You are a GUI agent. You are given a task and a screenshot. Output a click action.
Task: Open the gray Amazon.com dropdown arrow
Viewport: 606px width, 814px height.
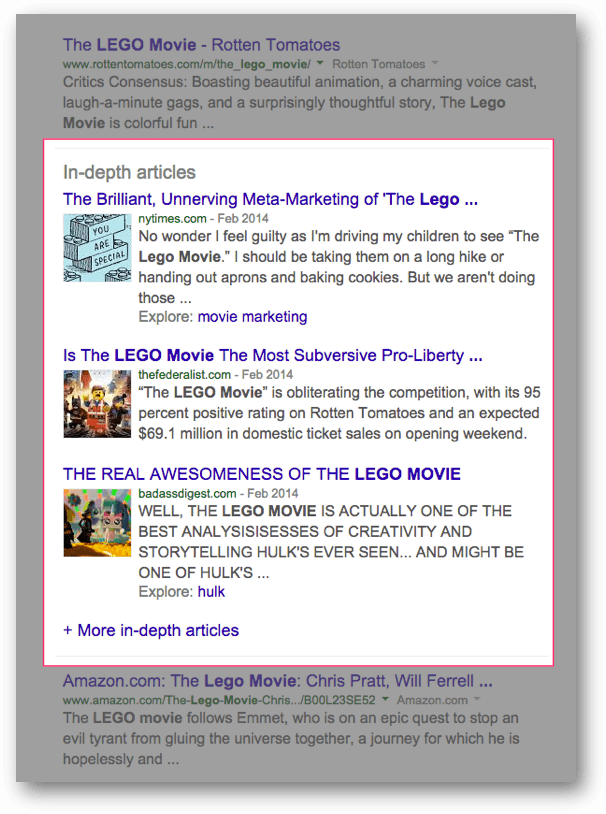[x=477, y=699]
